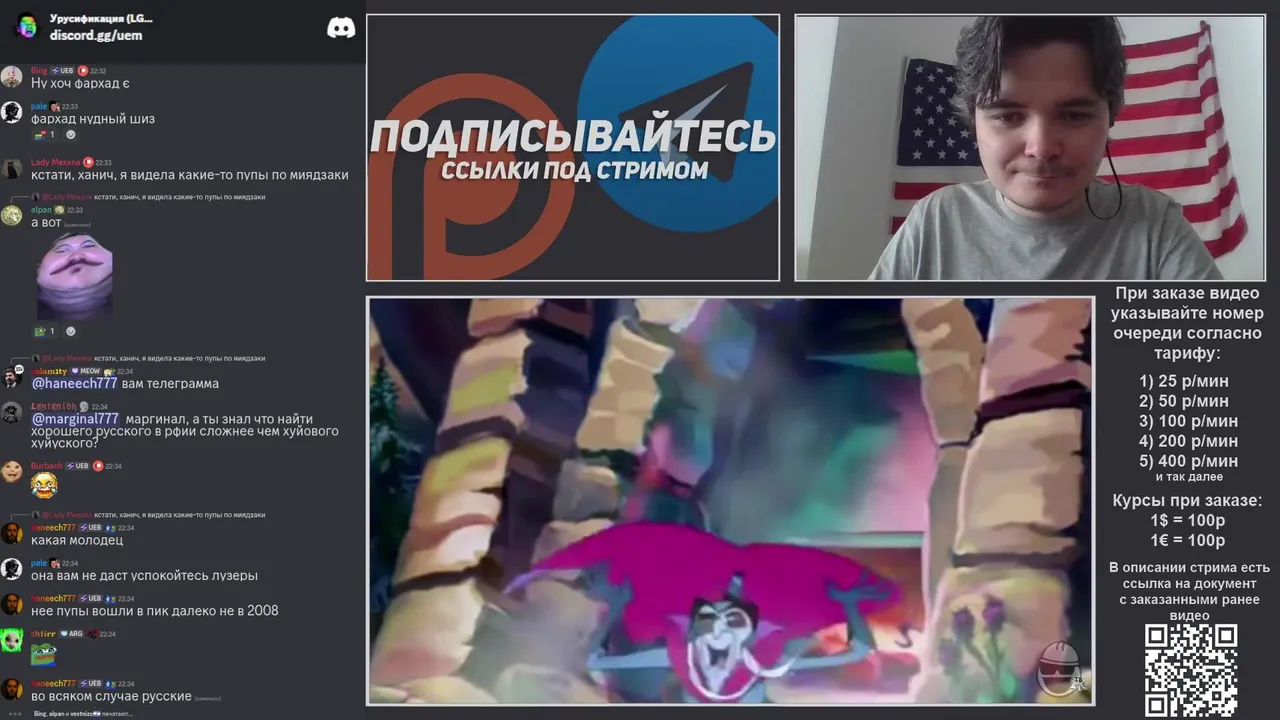Click Bing's avatar in the chat
Screen dimensions: 1280x720
(x=11, y=77)
